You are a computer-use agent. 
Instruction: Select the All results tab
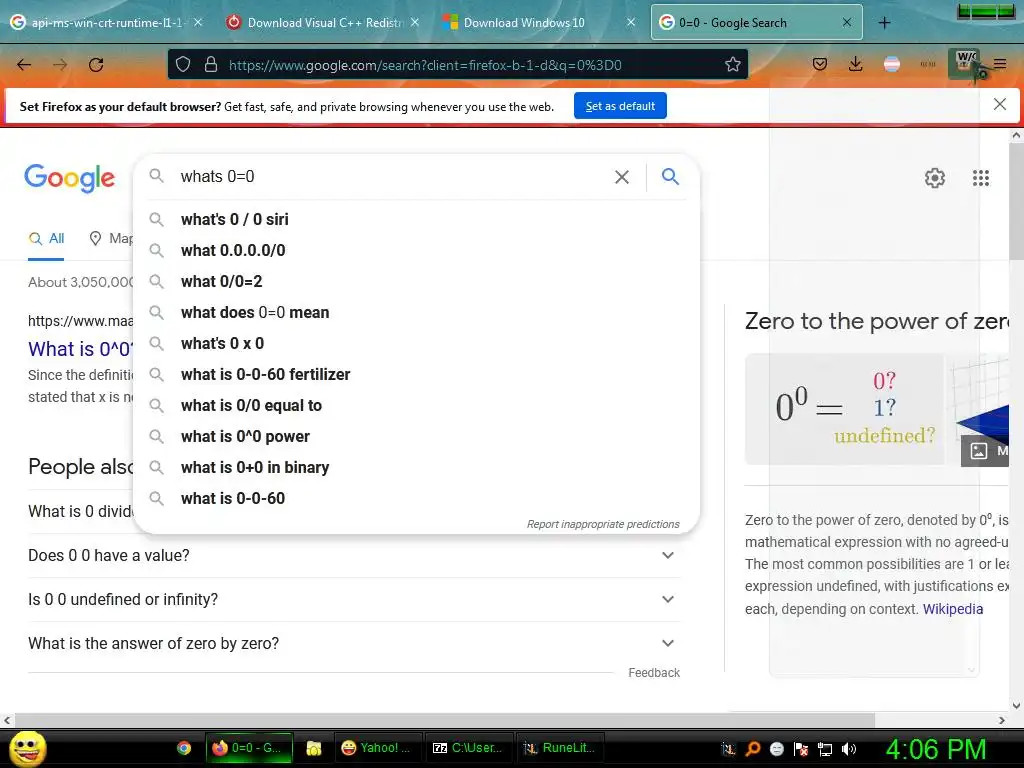pyautogui.click(x=46, y=238)
